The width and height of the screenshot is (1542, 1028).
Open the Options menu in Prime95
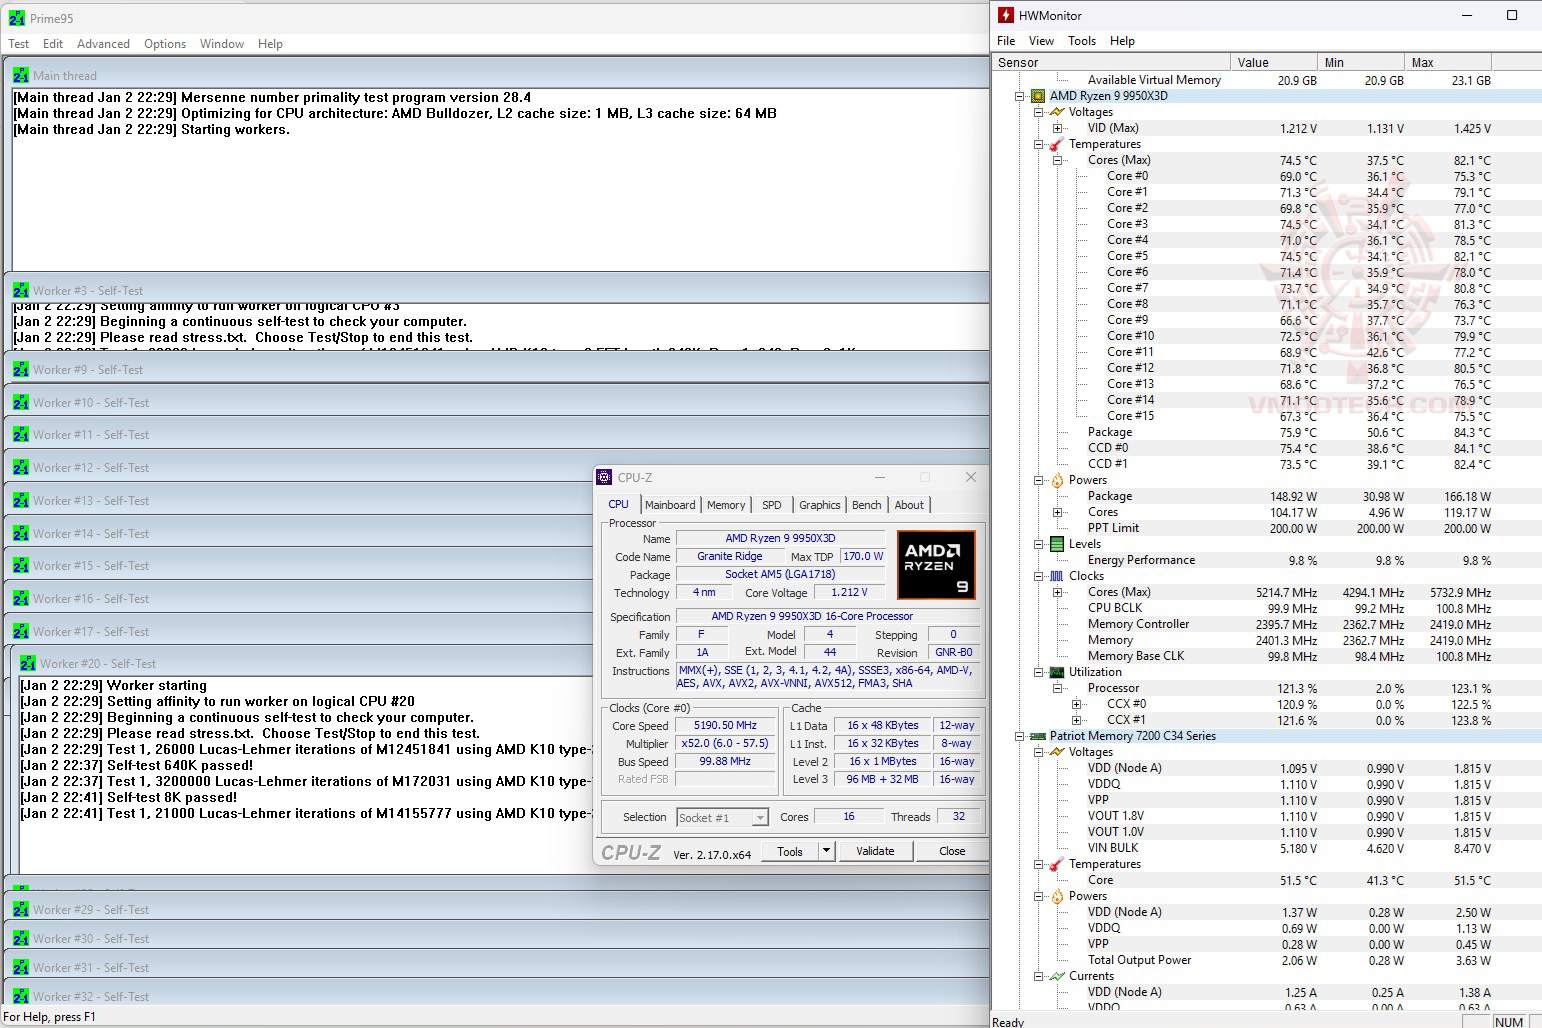pyautogui.click(x=165, y=44)
